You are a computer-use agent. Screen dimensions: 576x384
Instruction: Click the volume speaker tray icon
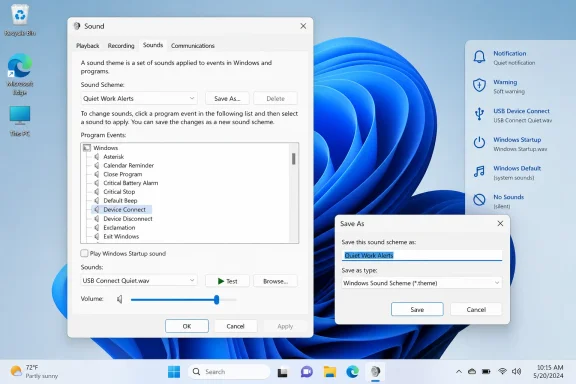pos(516,372)
